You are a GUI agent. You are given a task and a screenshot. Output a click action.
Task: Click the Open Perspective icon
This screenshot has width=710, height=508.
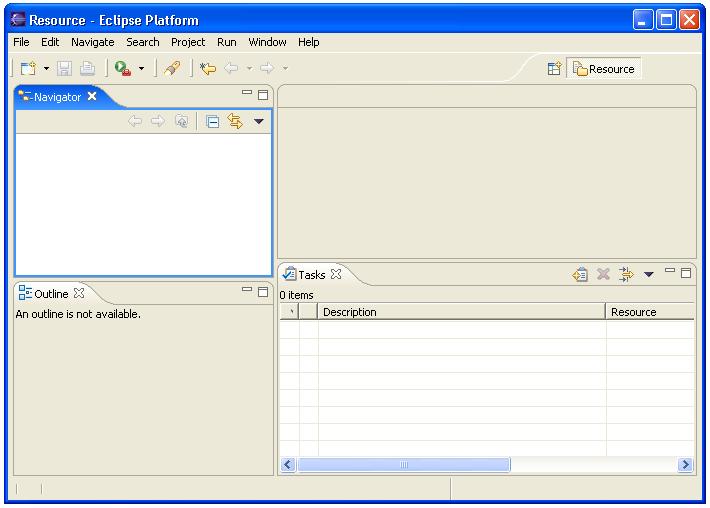[554, 69]
